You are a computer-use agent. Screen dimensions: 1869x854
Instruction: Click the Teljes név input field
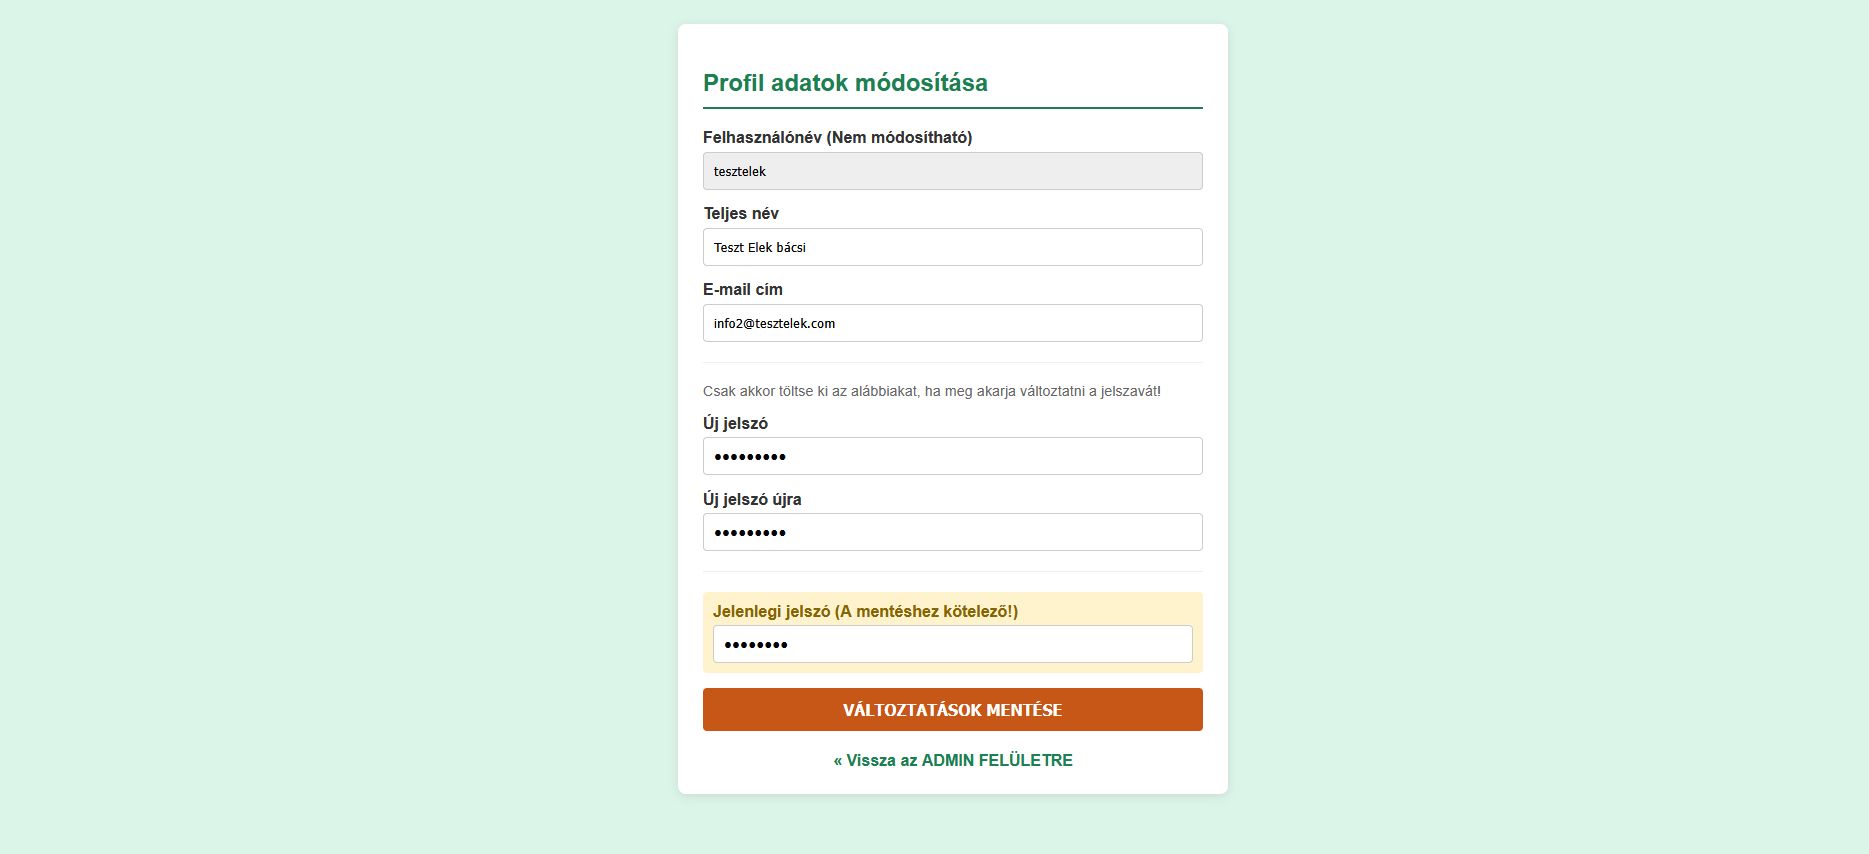click(x=952, y=247)
